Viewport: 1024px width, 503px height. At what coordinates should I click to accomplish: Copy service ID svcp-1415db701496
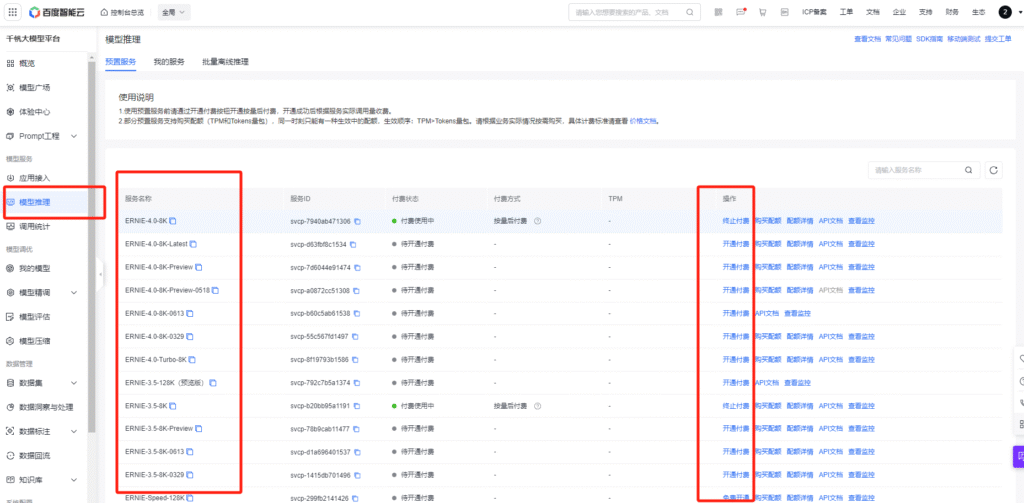[x=357, y=475]
